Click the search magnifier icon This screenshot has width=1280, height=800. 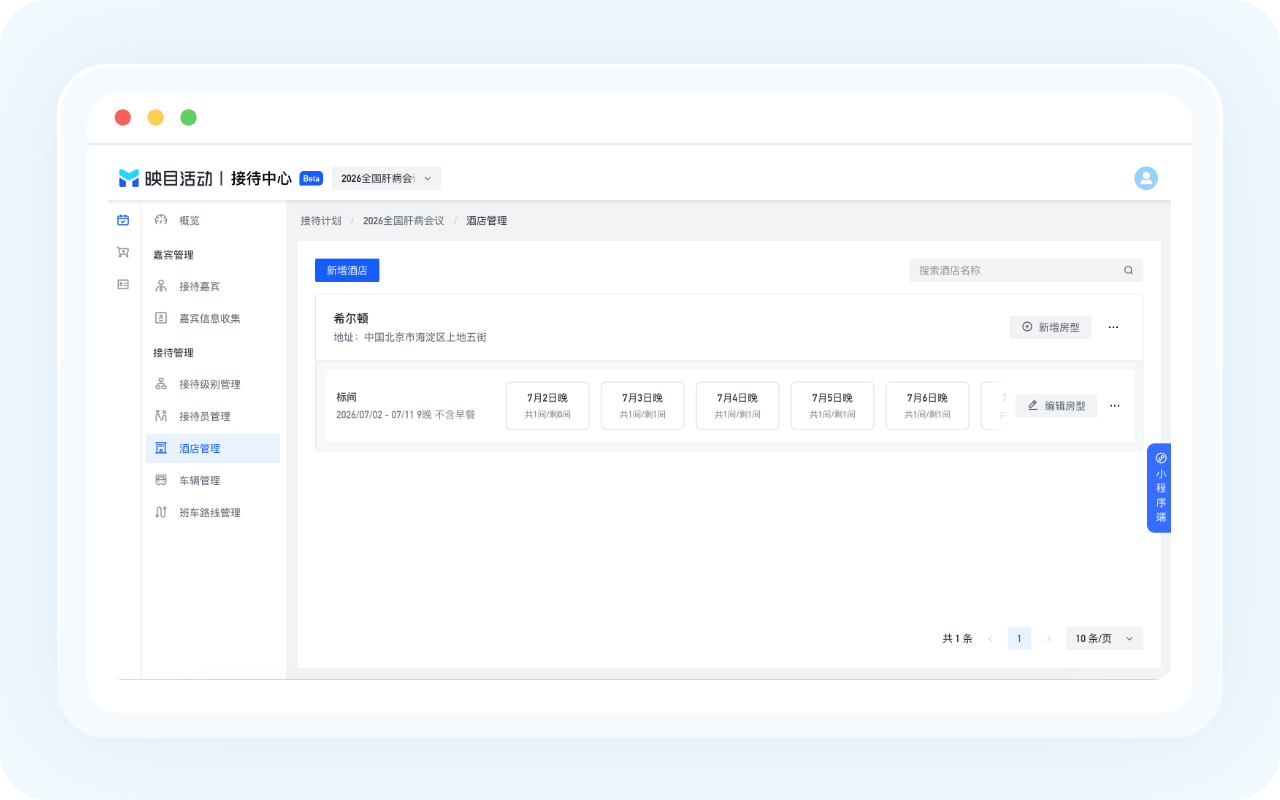[1128, 270]
